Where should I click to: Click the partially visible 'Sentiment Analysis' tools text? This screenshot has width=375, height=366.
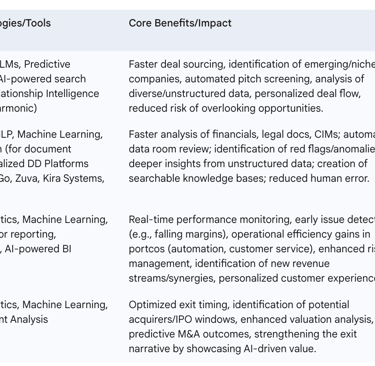pyautogui.click(x=24, y=319)
